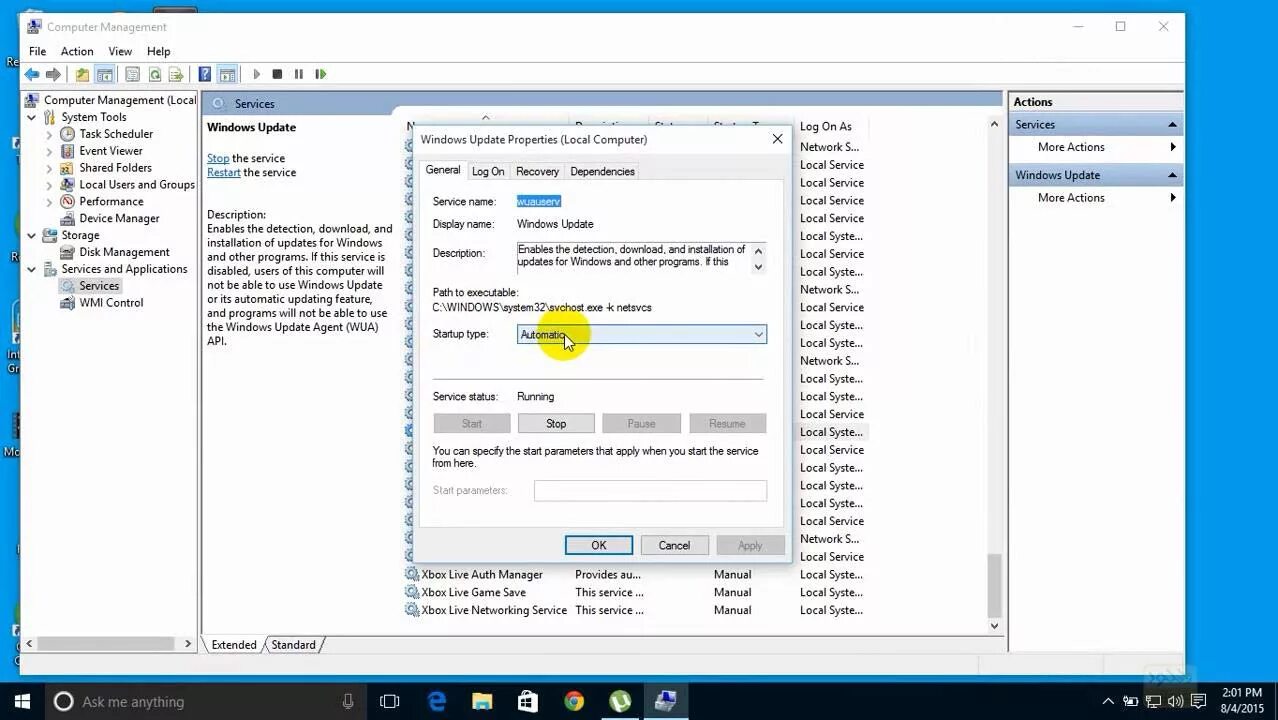Expand the Performance node
The image size is (1278, 720).
49,202
